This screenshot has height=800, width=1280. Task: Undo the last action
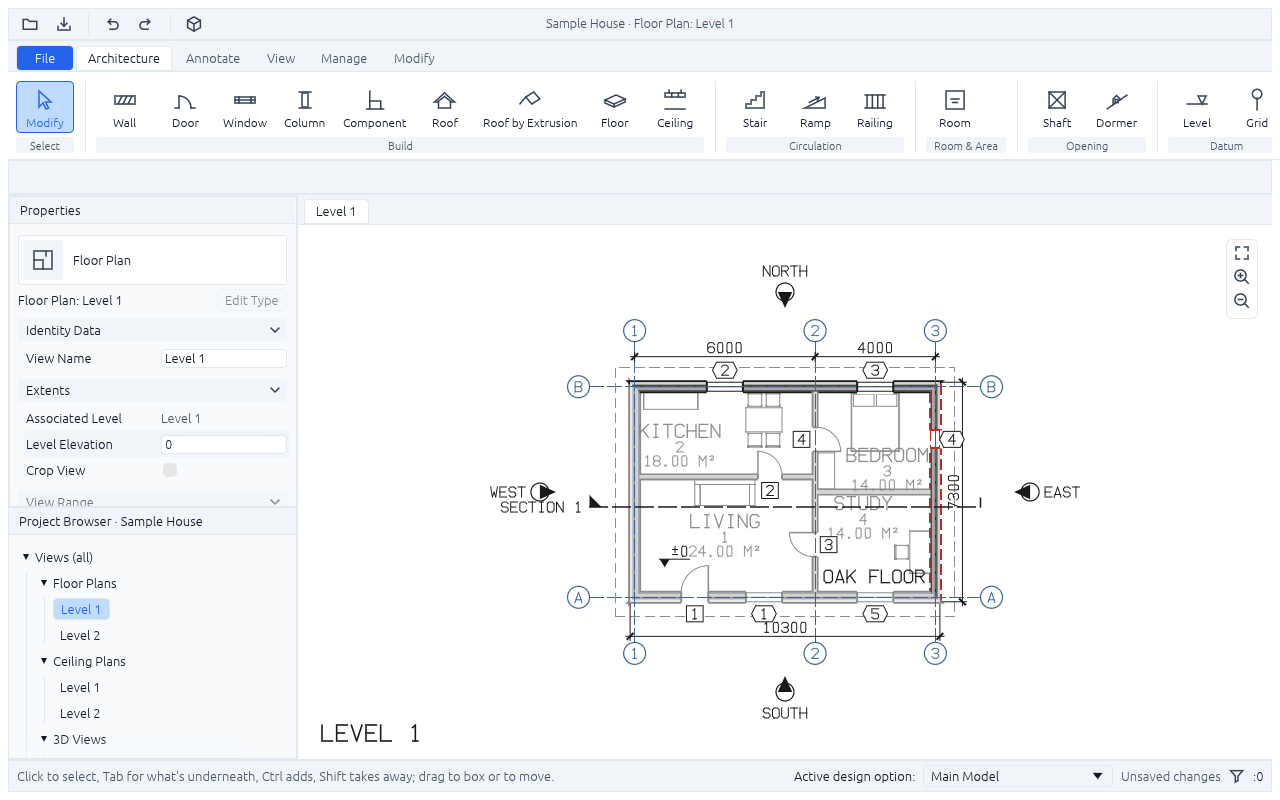(113, 24)
